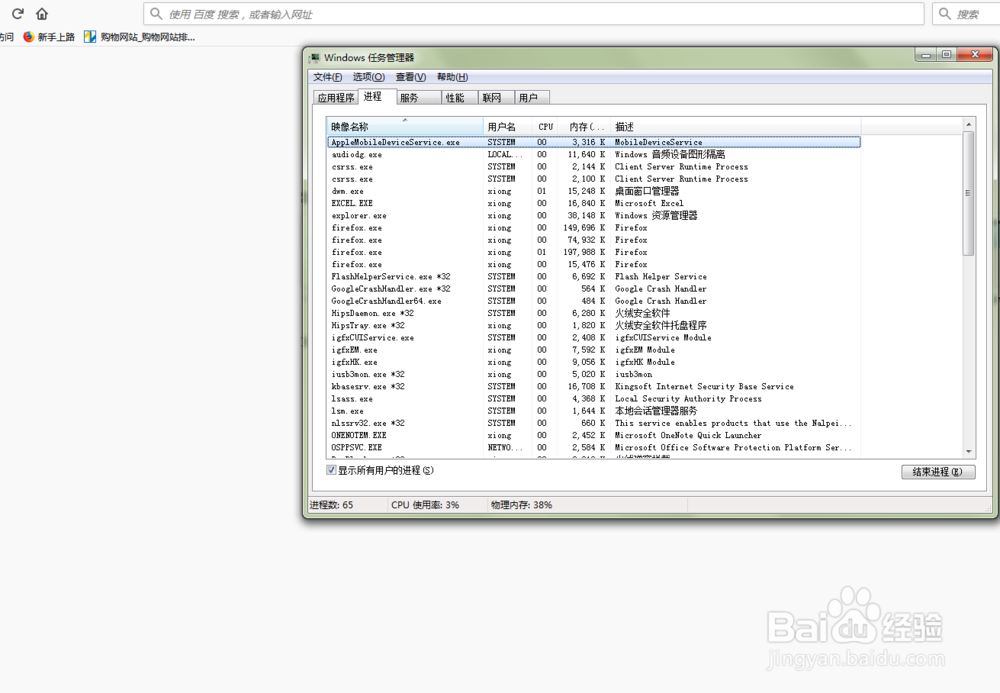
Task: Select the FlashHelperService.exe *32 process
Action: pos(594,277)
